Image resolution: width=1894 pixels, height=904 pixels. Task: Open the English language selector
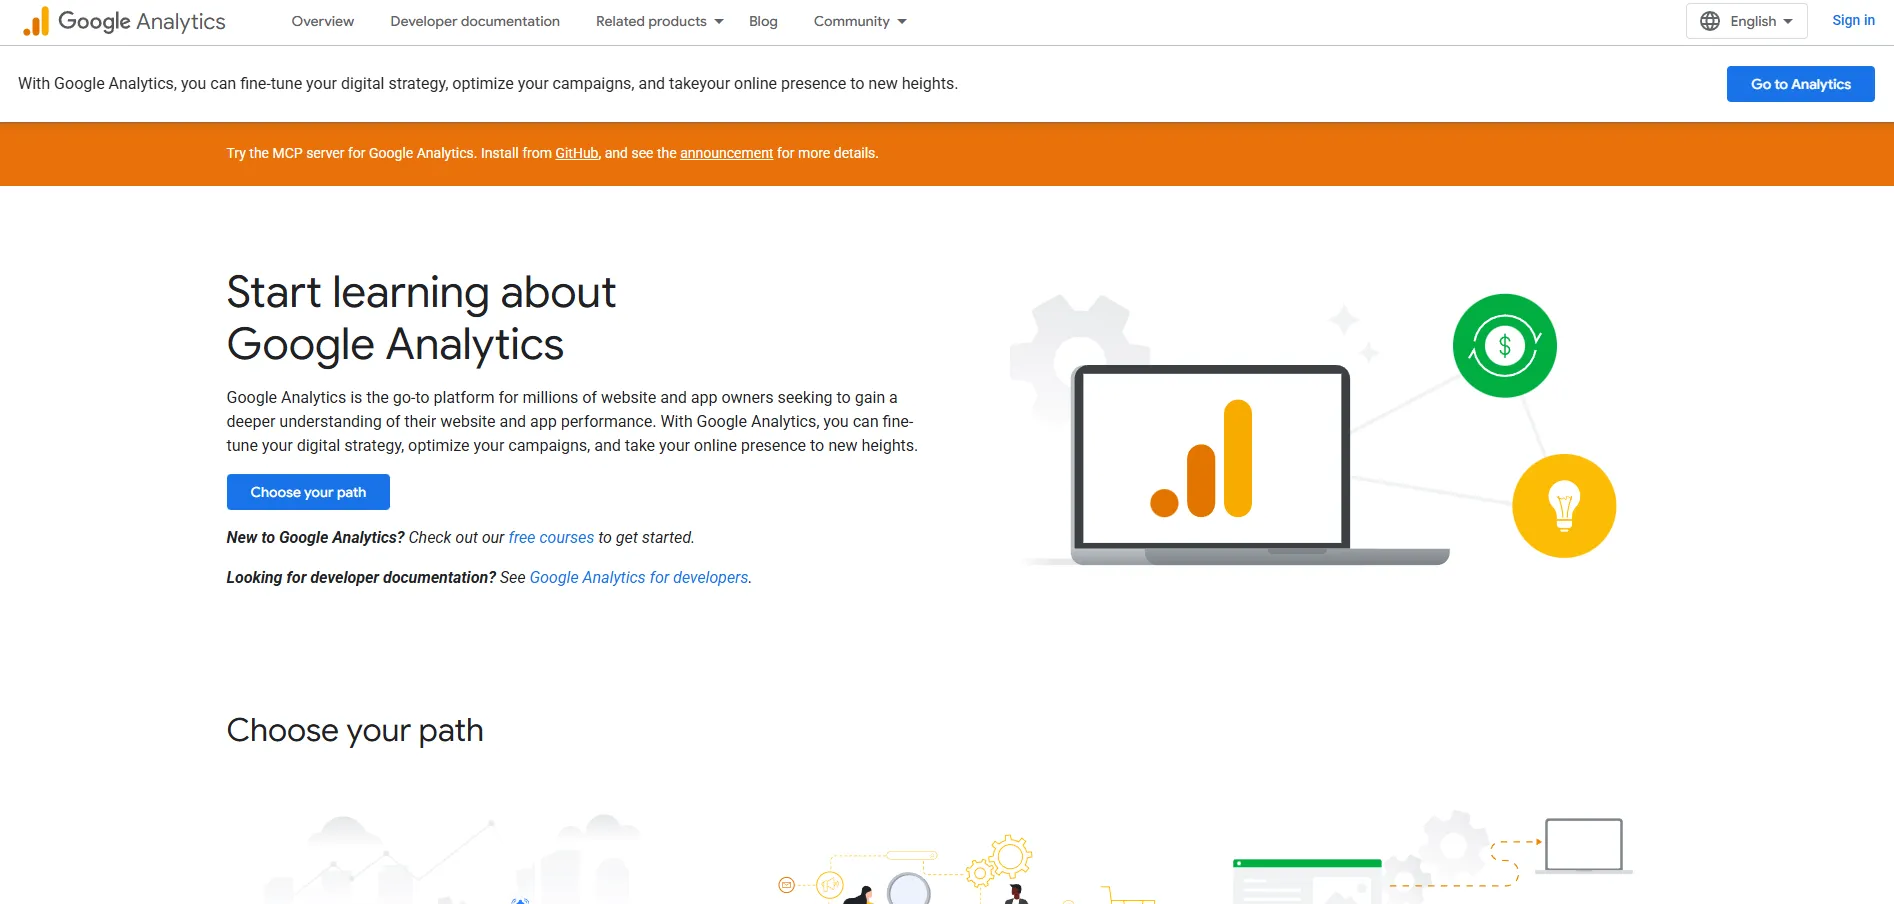(1746, 21)
